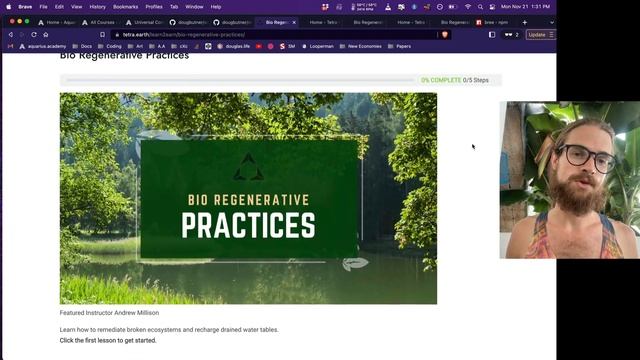Click the Bluetooth menu bar icon
This screenshot has width=640, height=360.
point(414,7)
